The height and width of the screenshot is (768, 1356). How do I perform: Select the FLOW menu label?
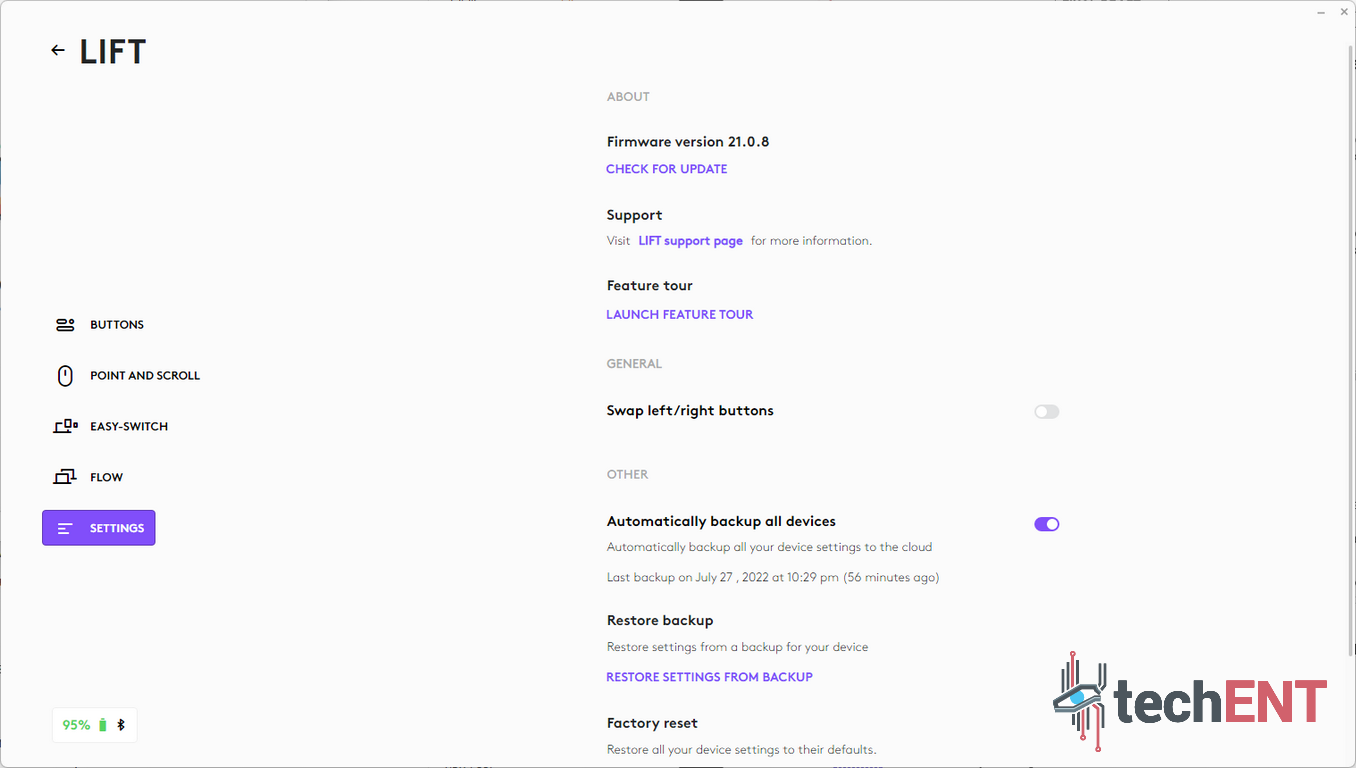coord(106,478)
